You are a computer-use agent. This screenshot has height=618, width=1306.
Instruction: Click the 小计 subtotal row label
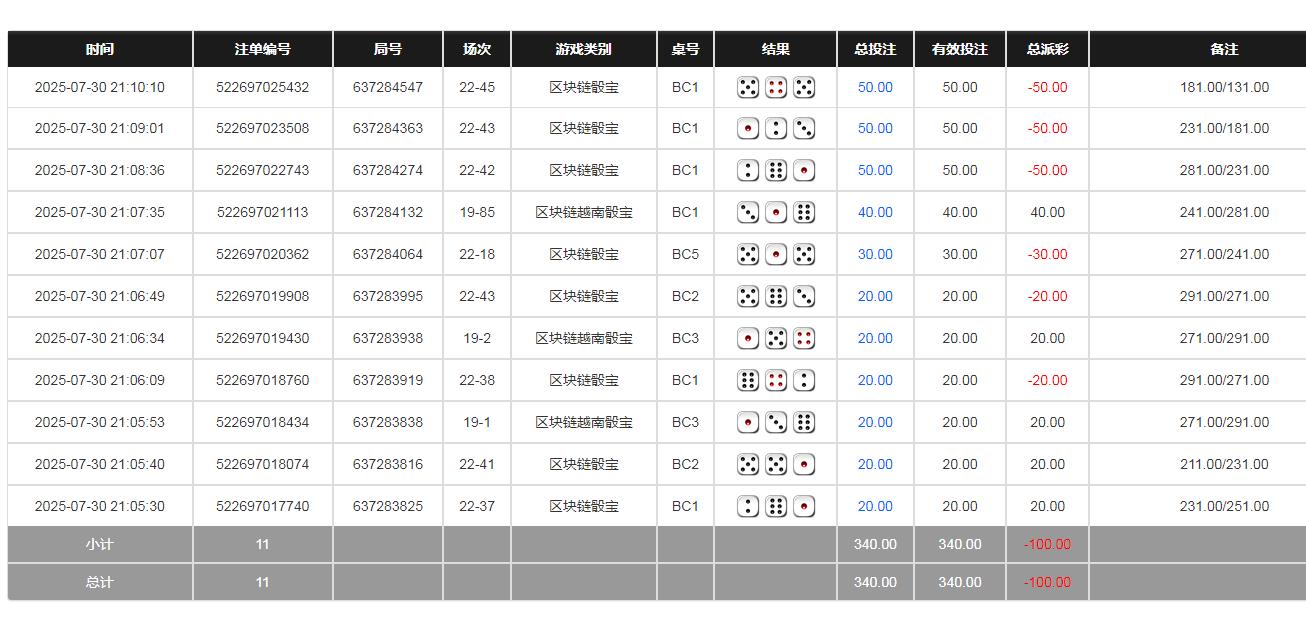[100, 544]
